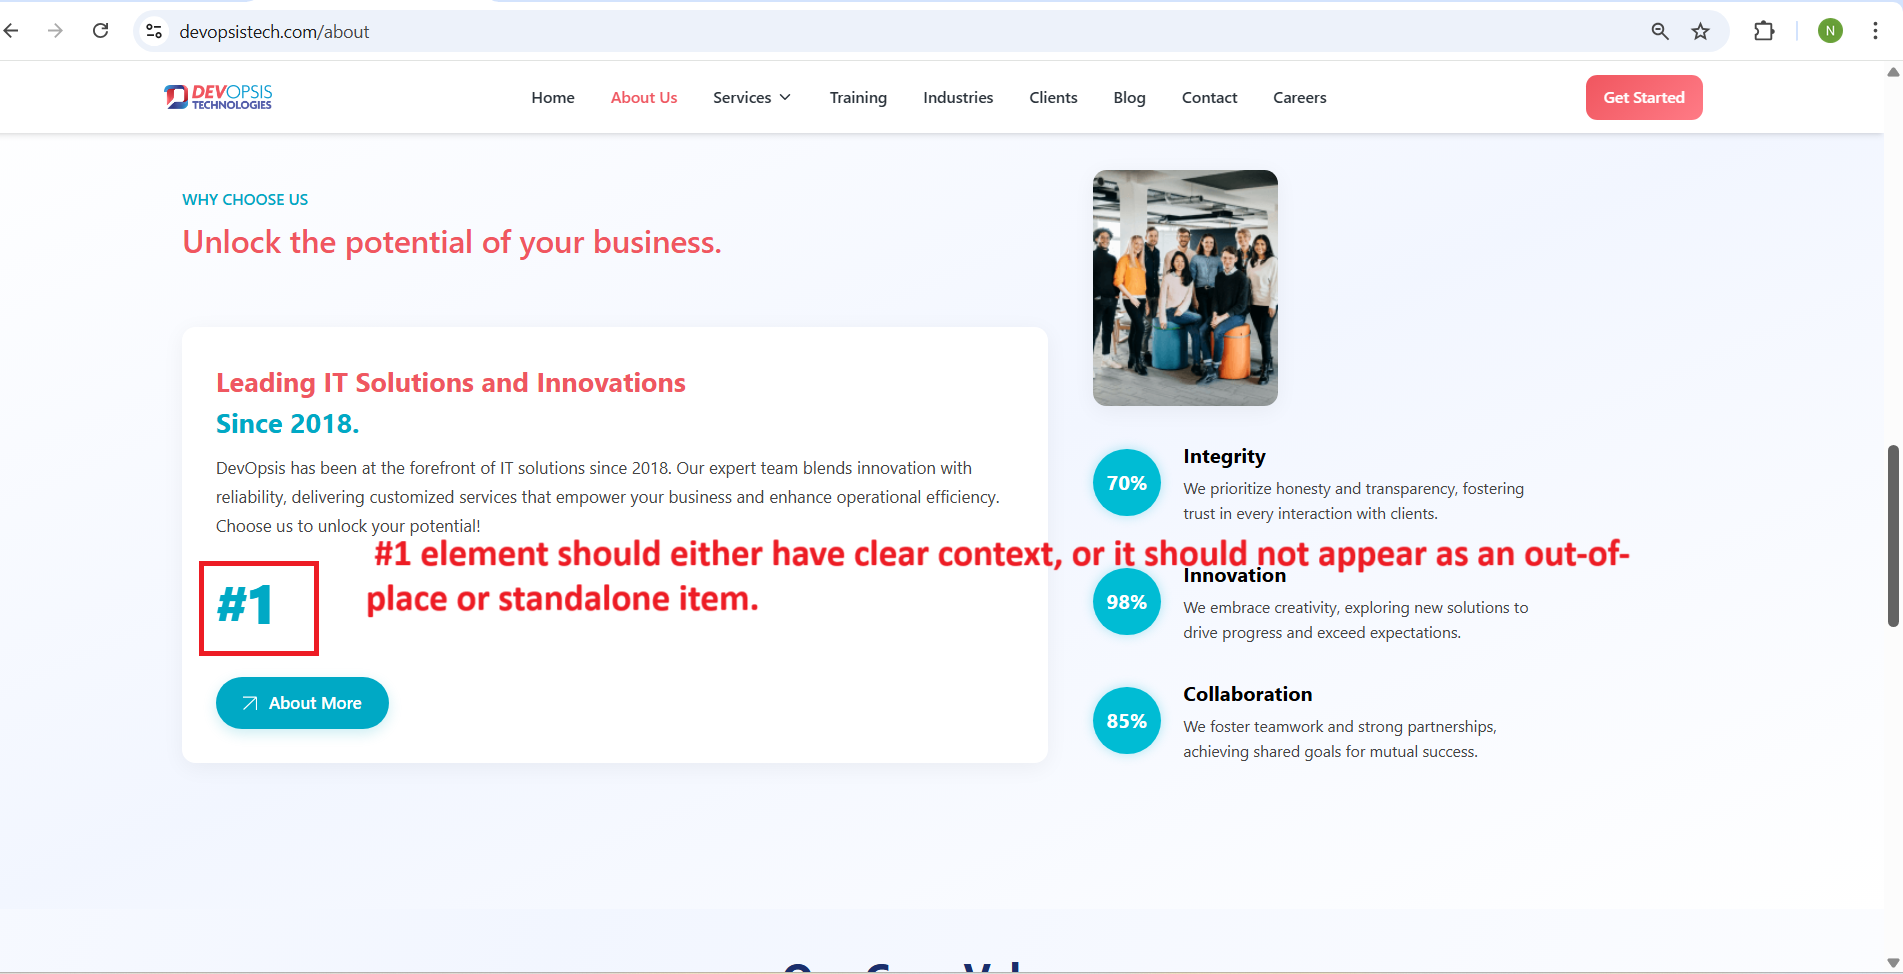Screen dimensions: 1903x974
Task: Reload the page with refresh icon
Action: tap(100, 31)
